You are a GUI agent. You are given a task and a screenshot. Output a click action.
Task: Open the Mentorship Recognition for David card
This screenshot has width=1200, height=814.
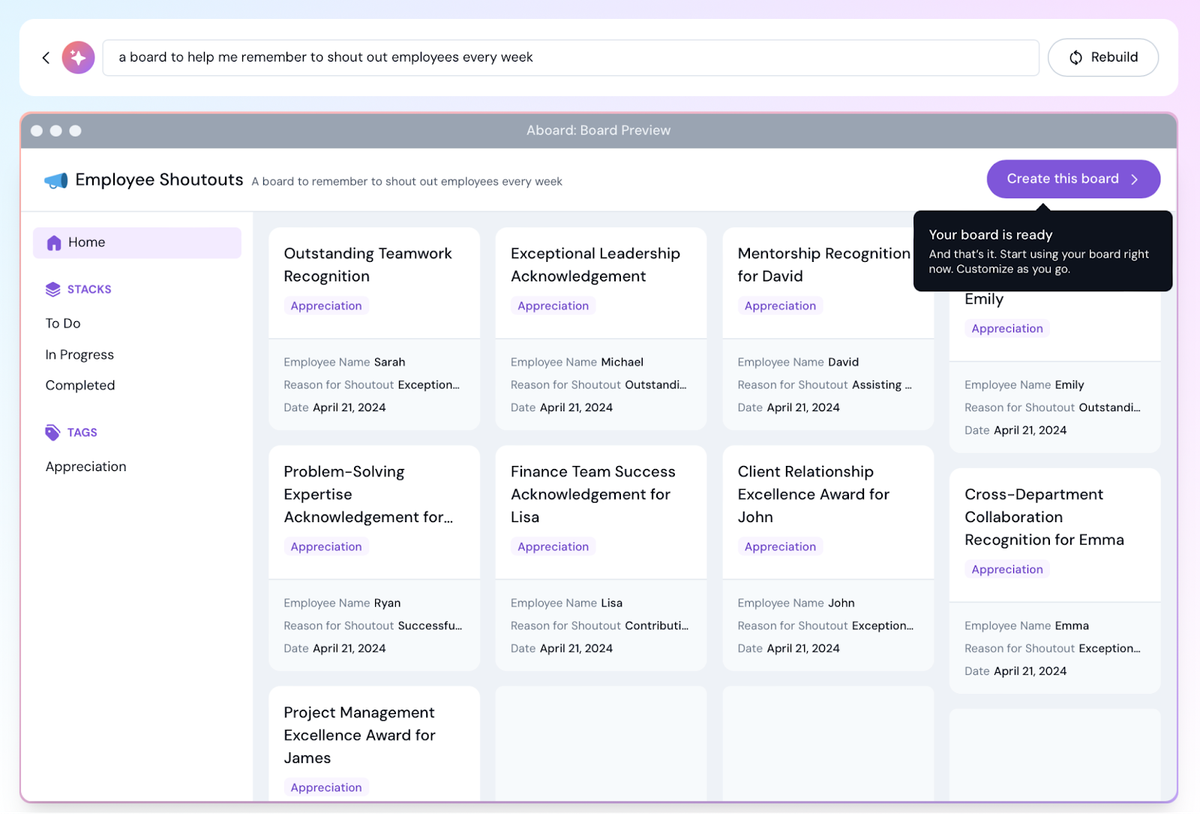coord(823,265)
